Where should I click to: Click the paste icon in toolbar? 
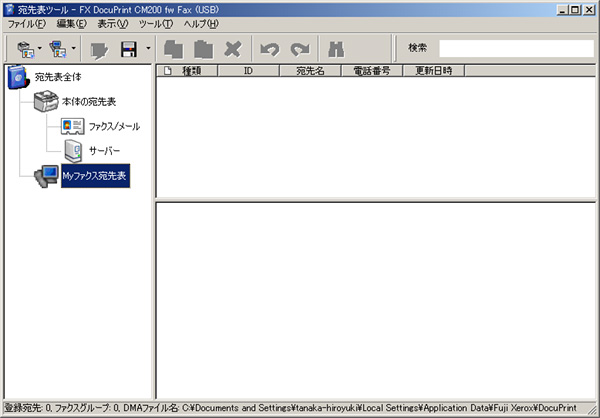tap(203, 47)
